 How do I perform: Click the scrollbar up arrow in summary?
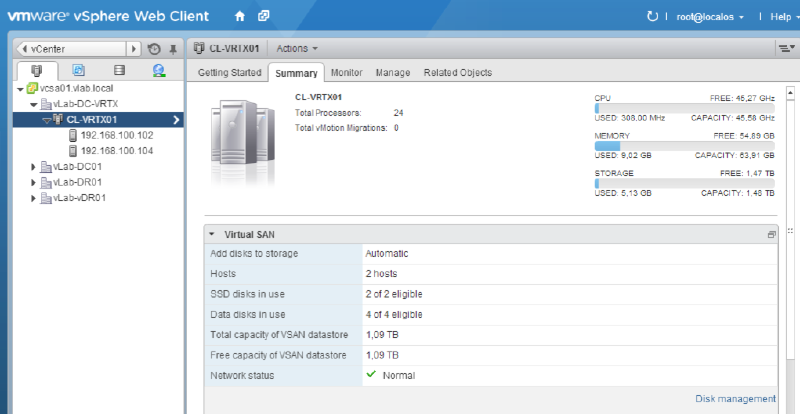(790, 93)
